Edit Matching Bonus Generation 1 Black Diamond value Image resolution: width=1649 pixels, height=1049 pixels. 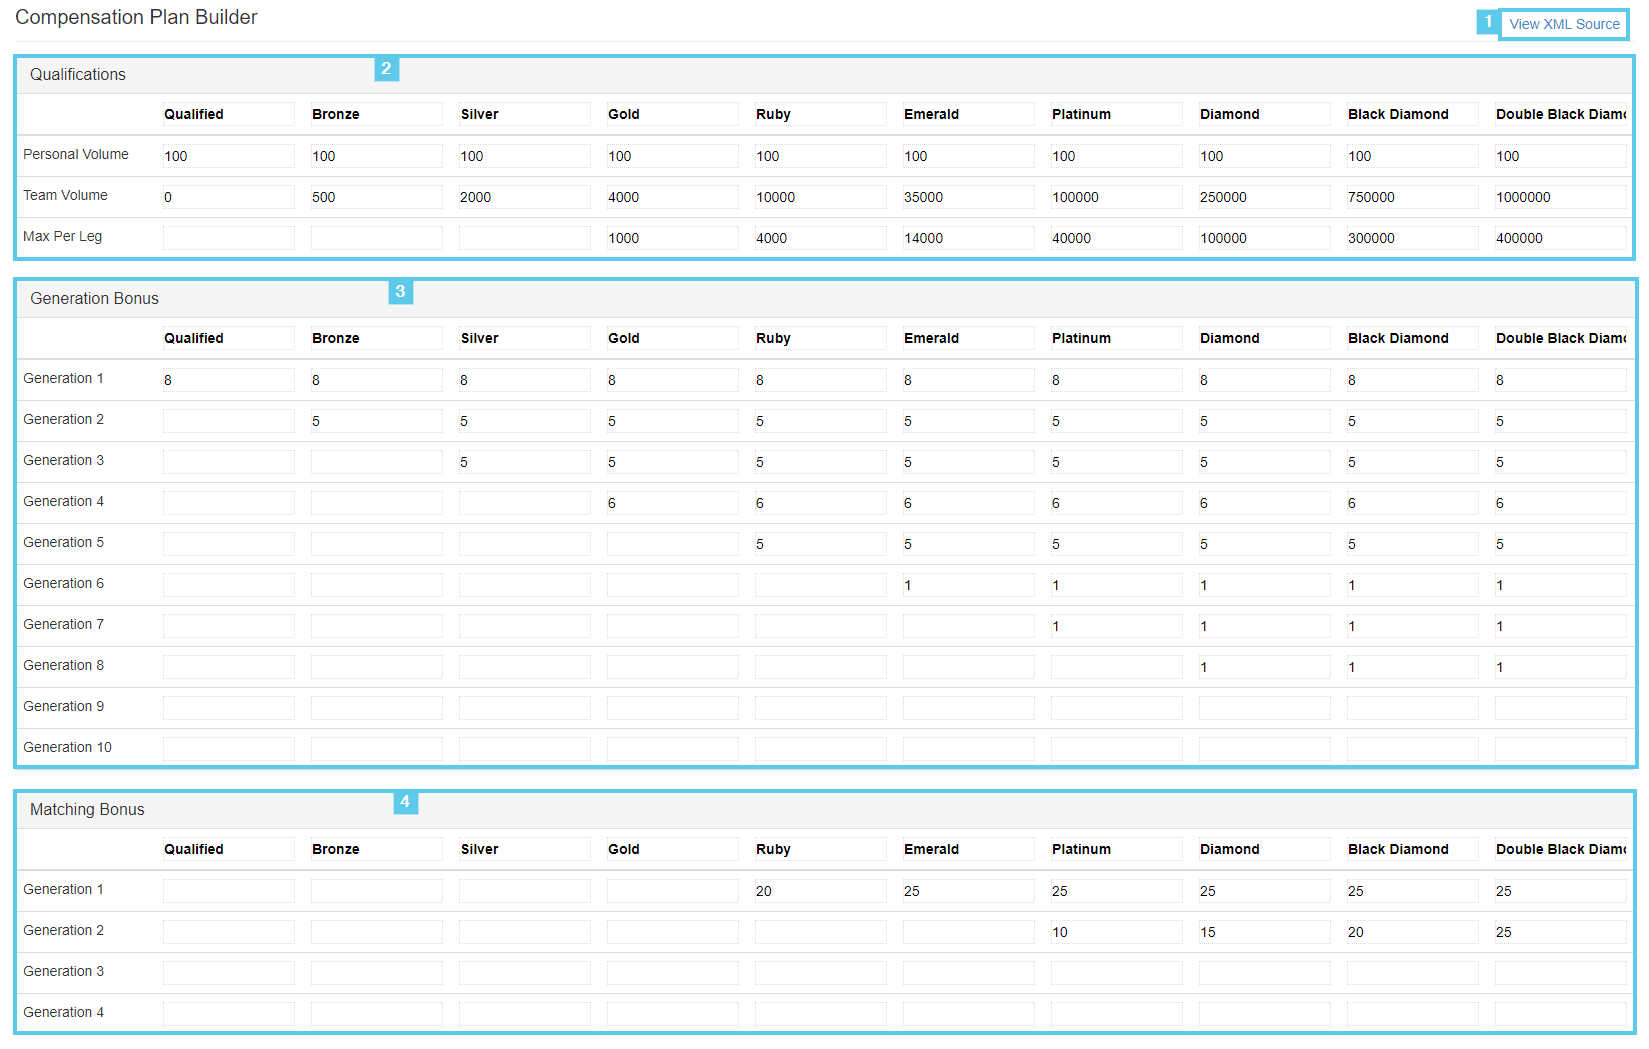1413,891
